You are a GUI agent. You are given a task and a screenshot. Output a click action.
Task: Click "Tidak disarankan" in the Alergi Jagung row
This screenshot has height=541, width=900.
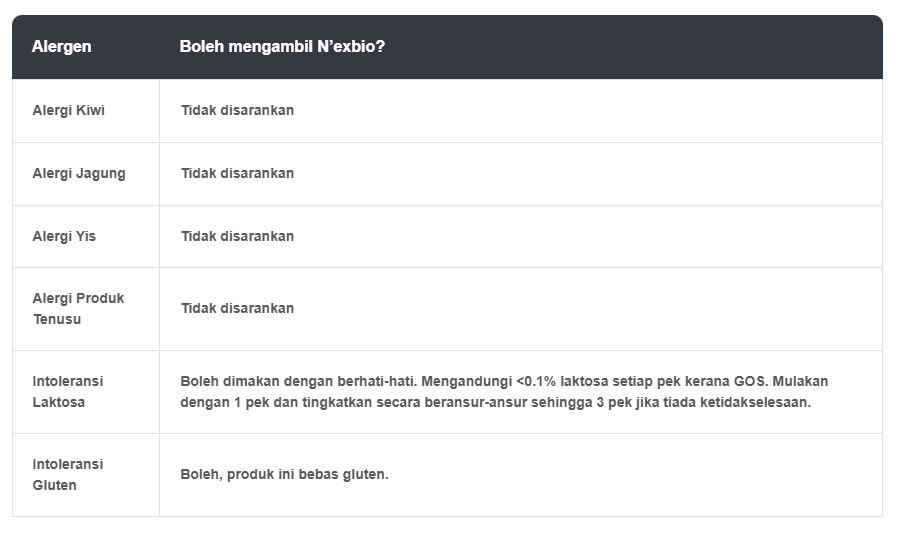237,173
